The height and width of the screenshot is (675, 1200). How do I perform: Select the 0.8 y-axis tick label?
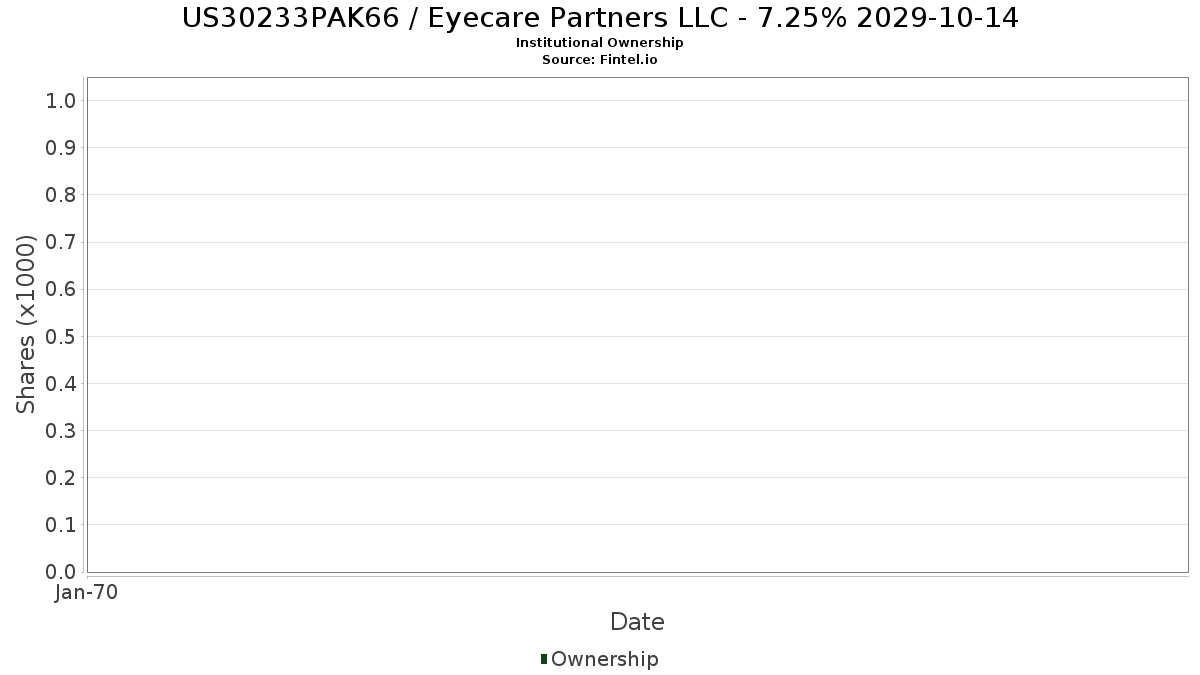coord(61,194)
